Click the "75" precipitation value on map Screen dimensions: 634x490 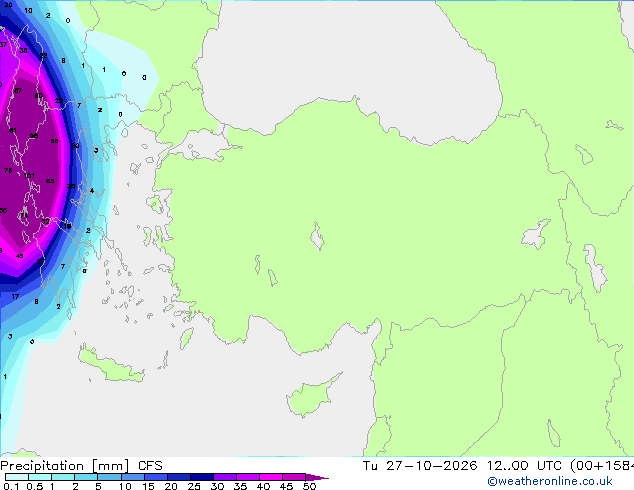[x=8, y=171]
